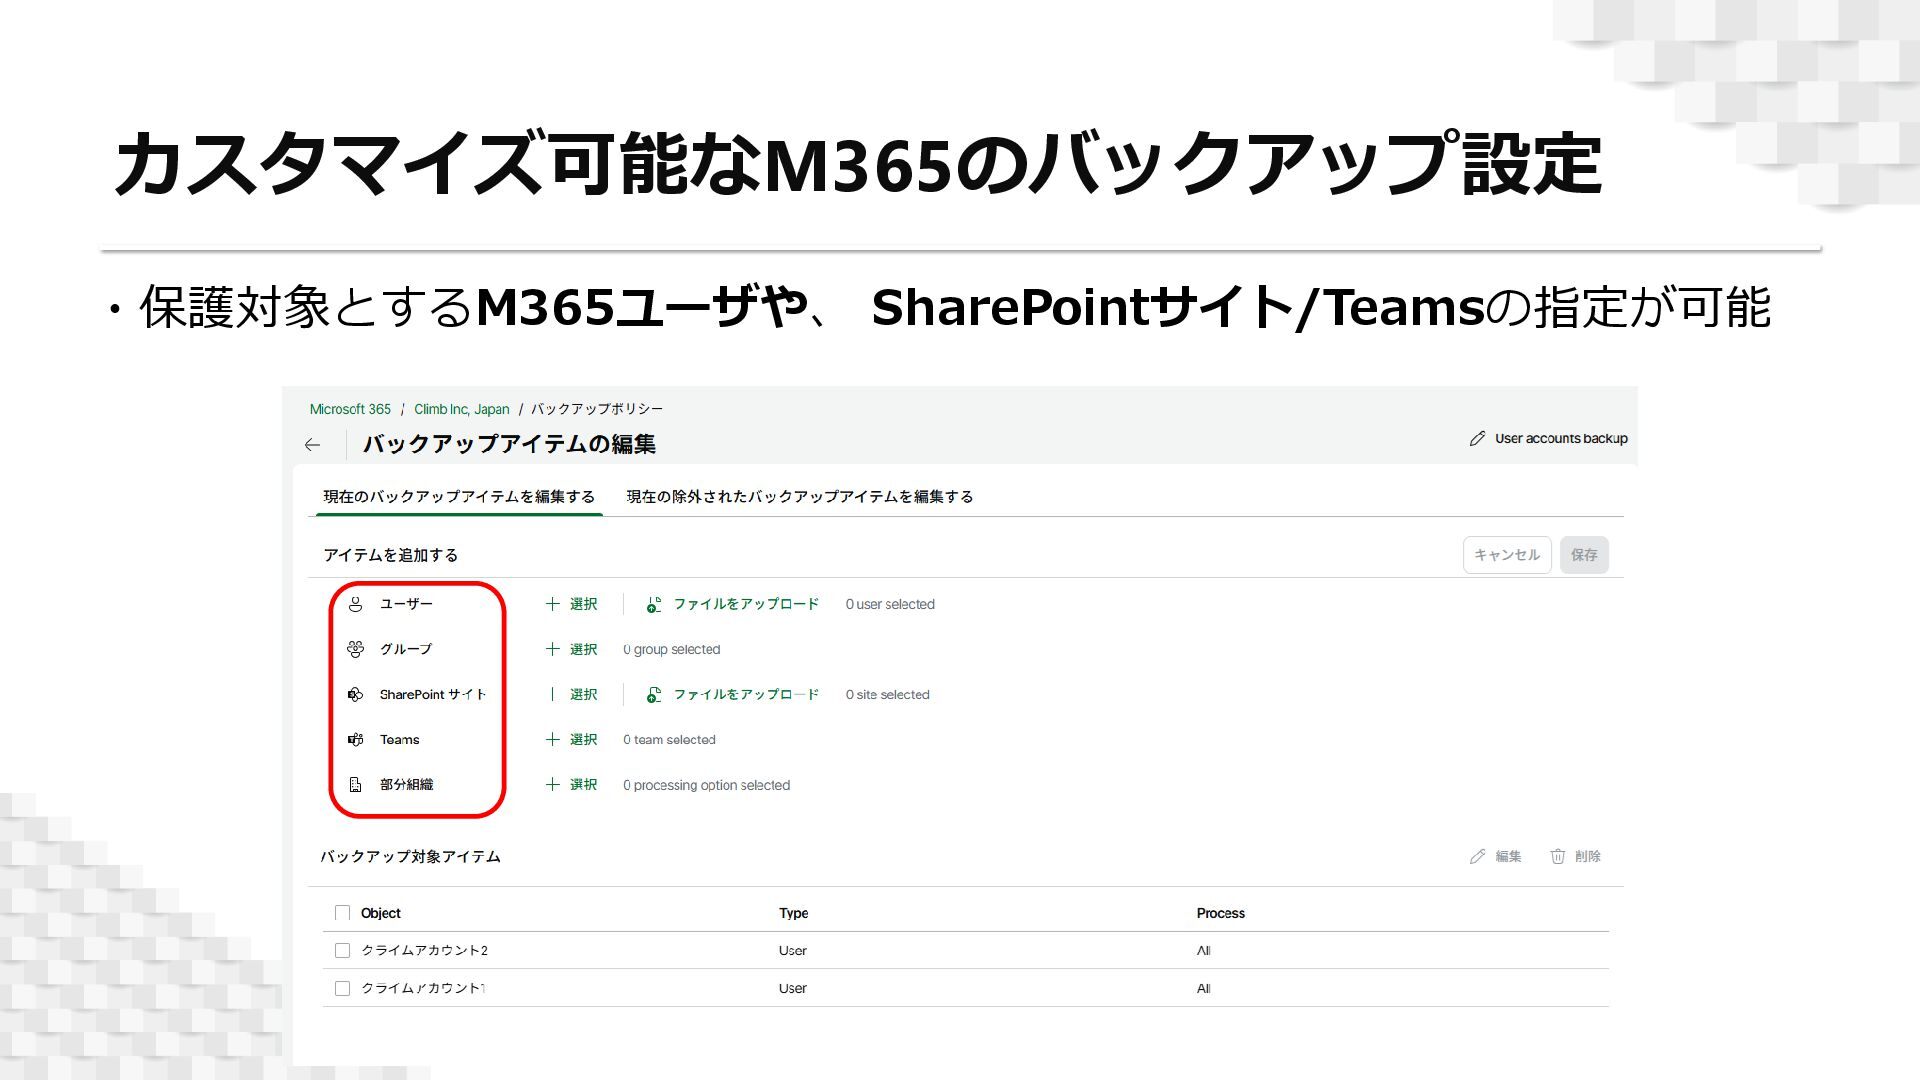Click 選択 in the Teams row
Screen dimensions: 1920x1080
tap(583, 740)
